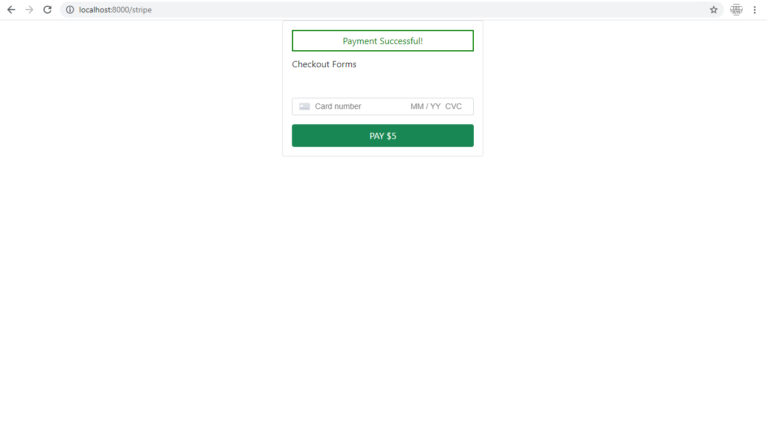Bookmark this page with the star icon
This screenshot has height=434, width=768.
pos(714,10)
